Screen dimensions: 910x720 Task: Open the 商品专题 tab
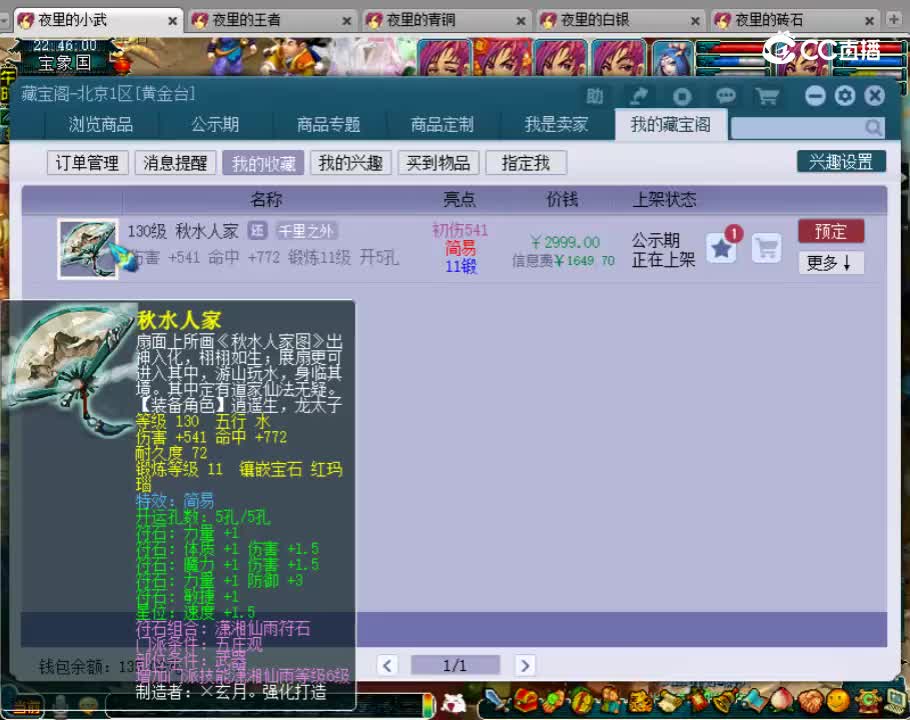(x=328, y=124)
